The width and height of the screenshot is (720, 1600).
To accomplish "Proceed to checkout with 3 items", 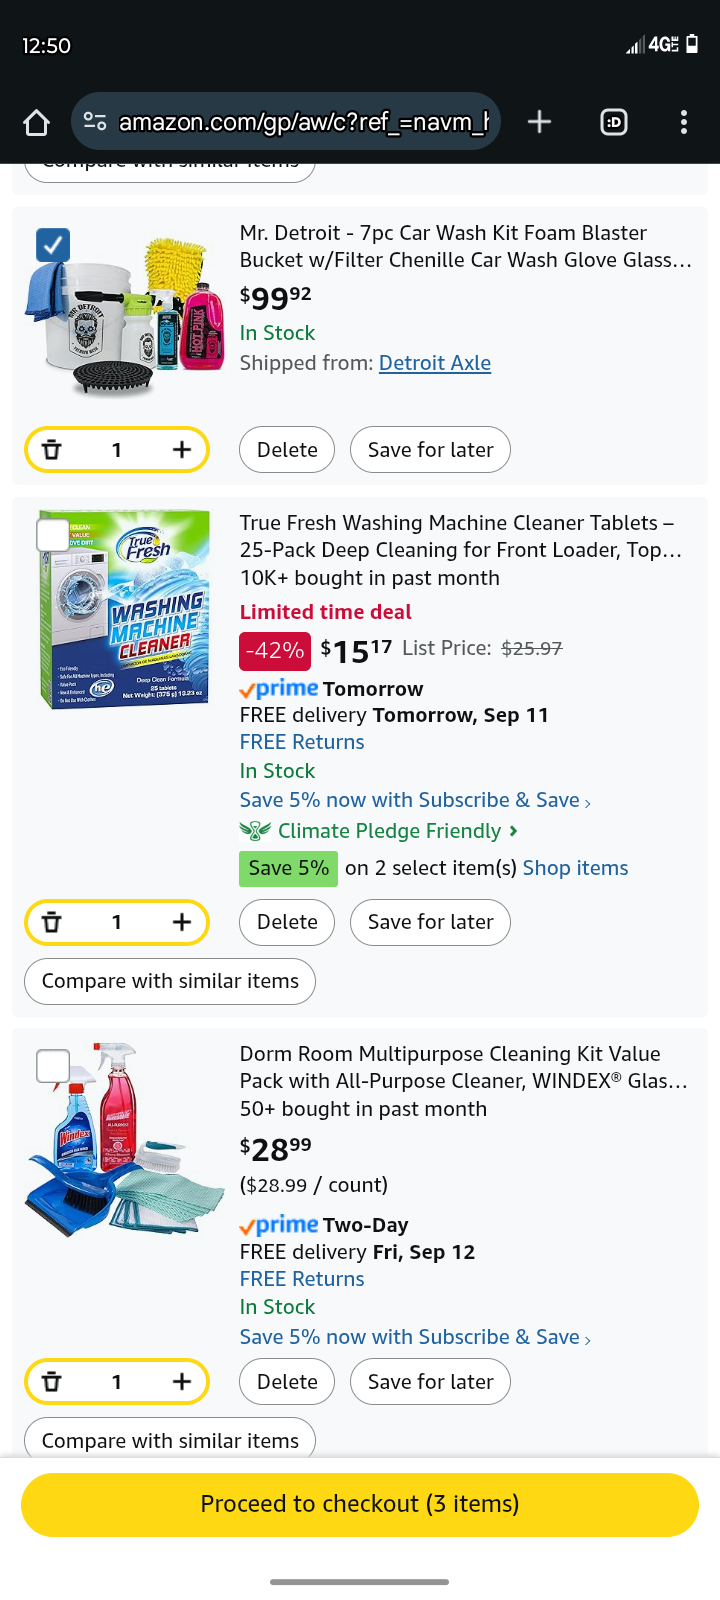I will (360, 1504).
